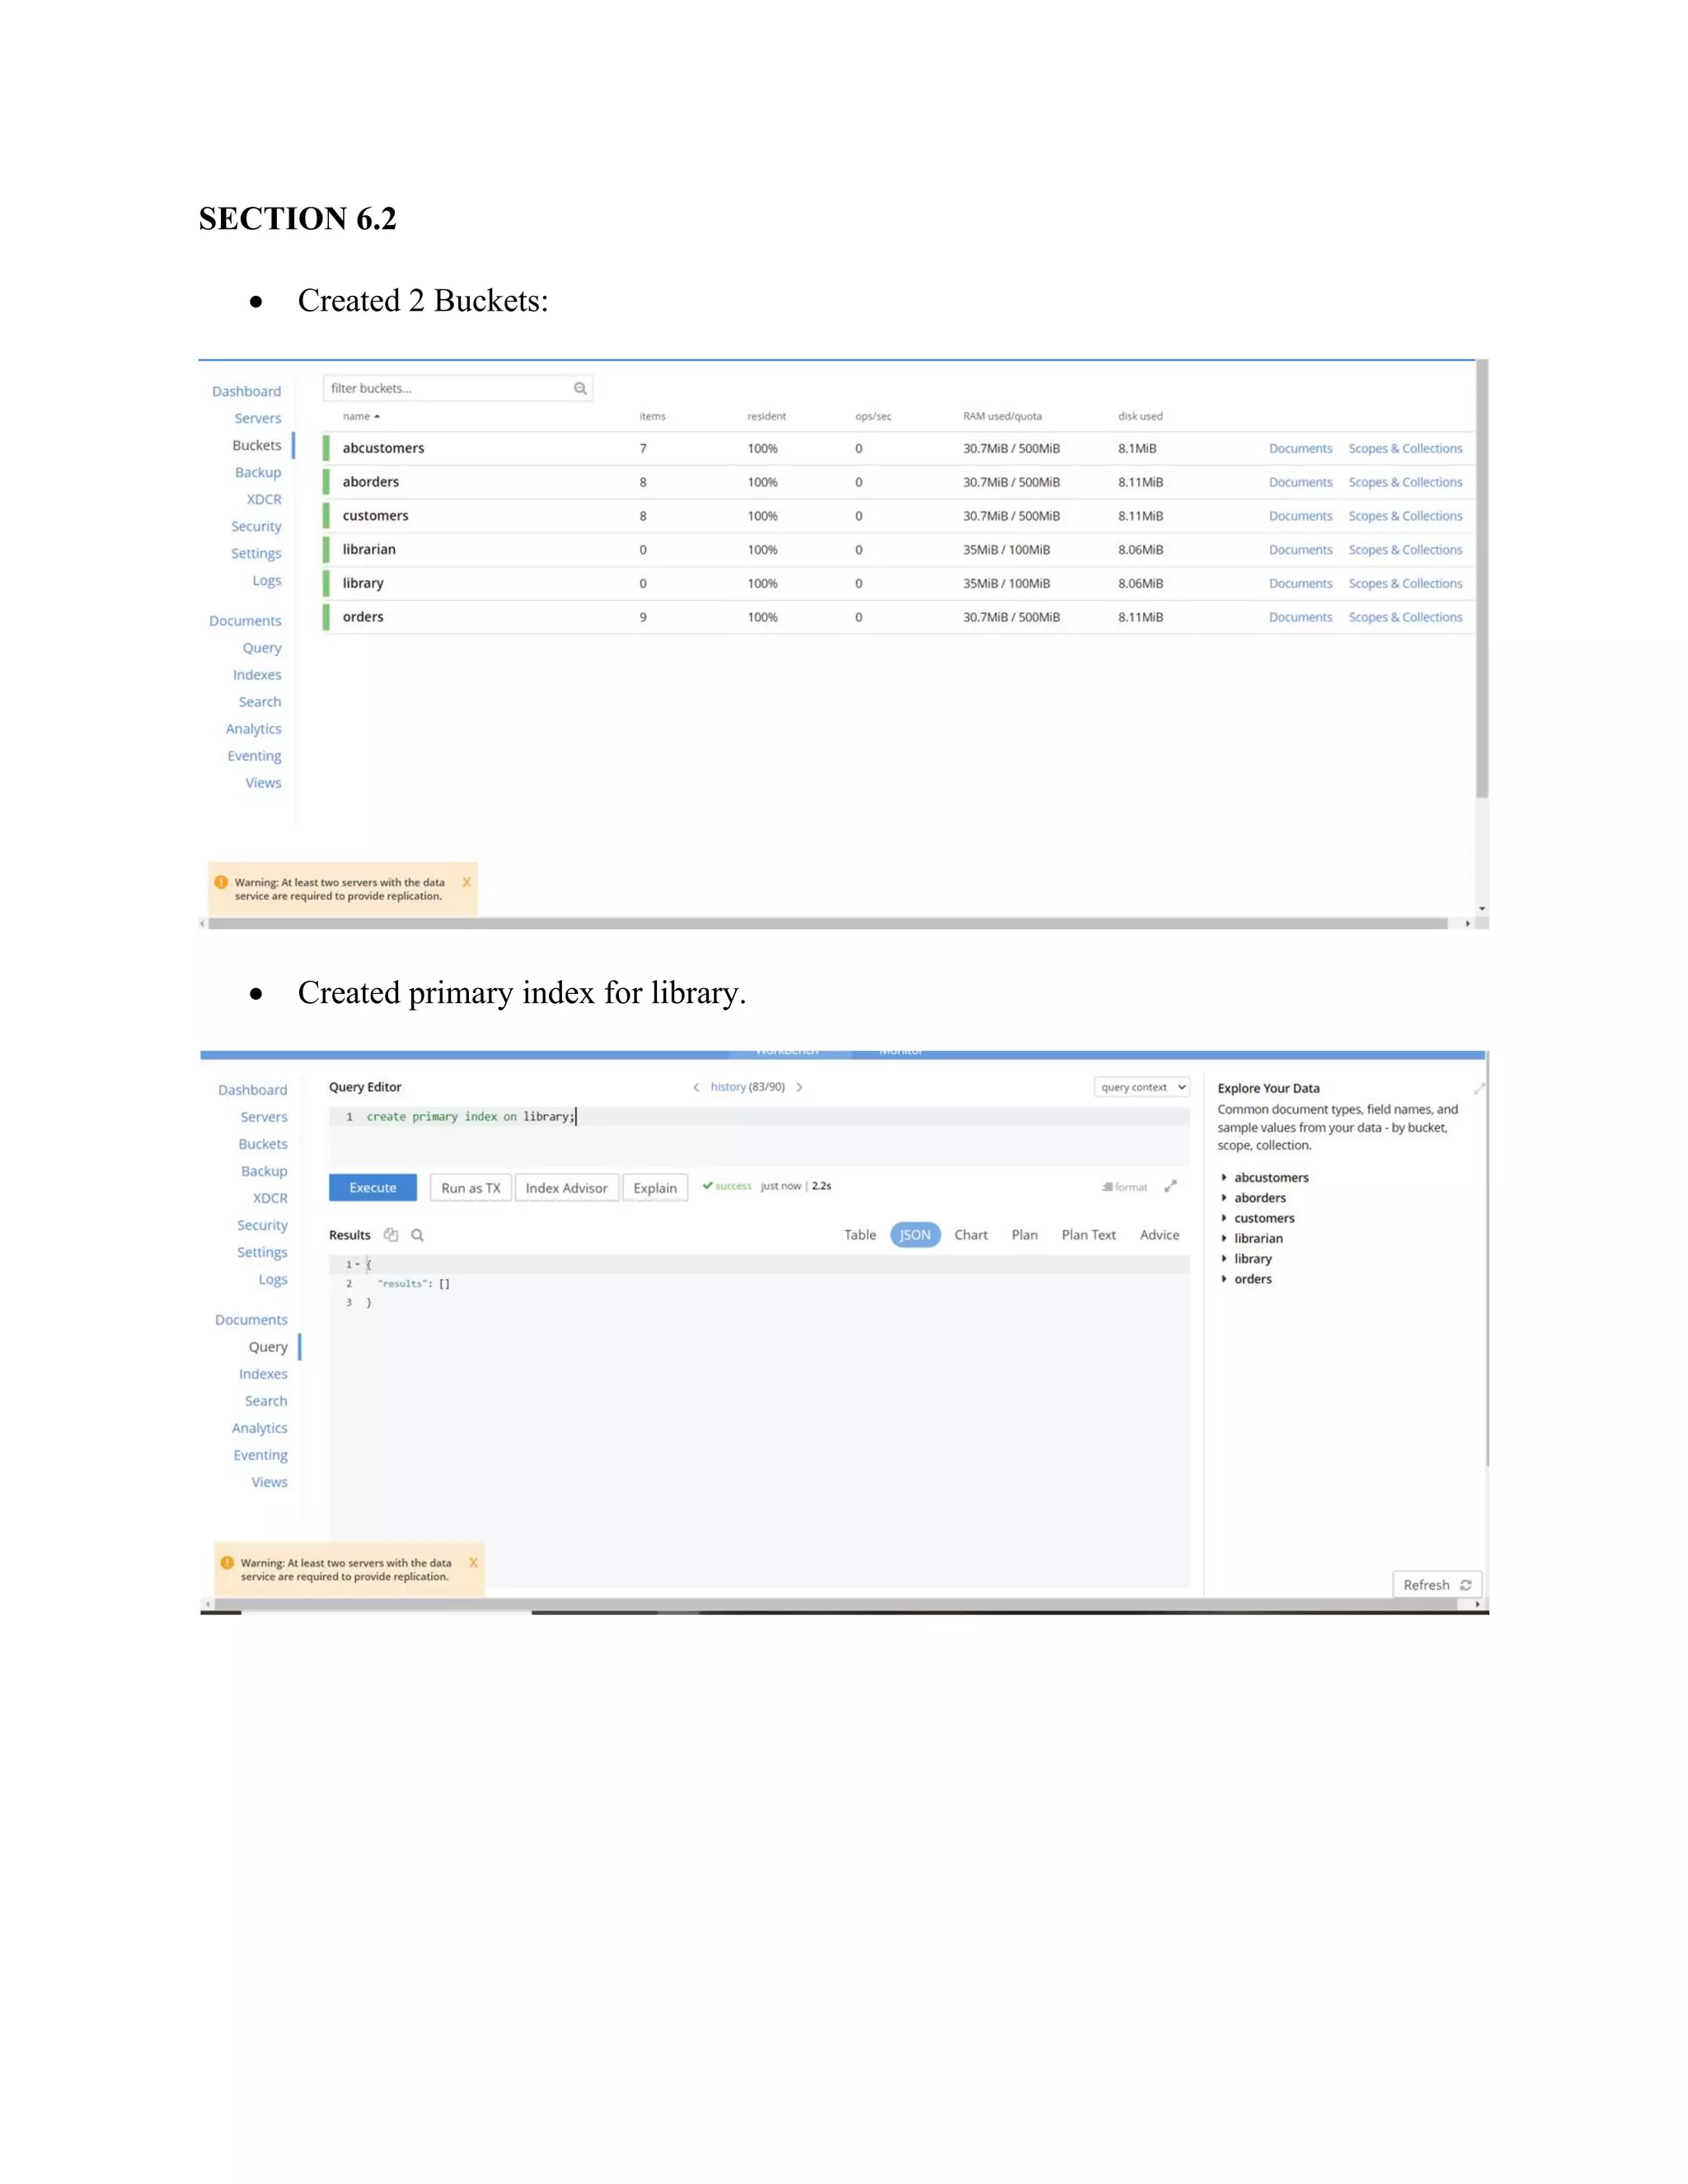Go to next query history with right chevron

(799, 1087)
